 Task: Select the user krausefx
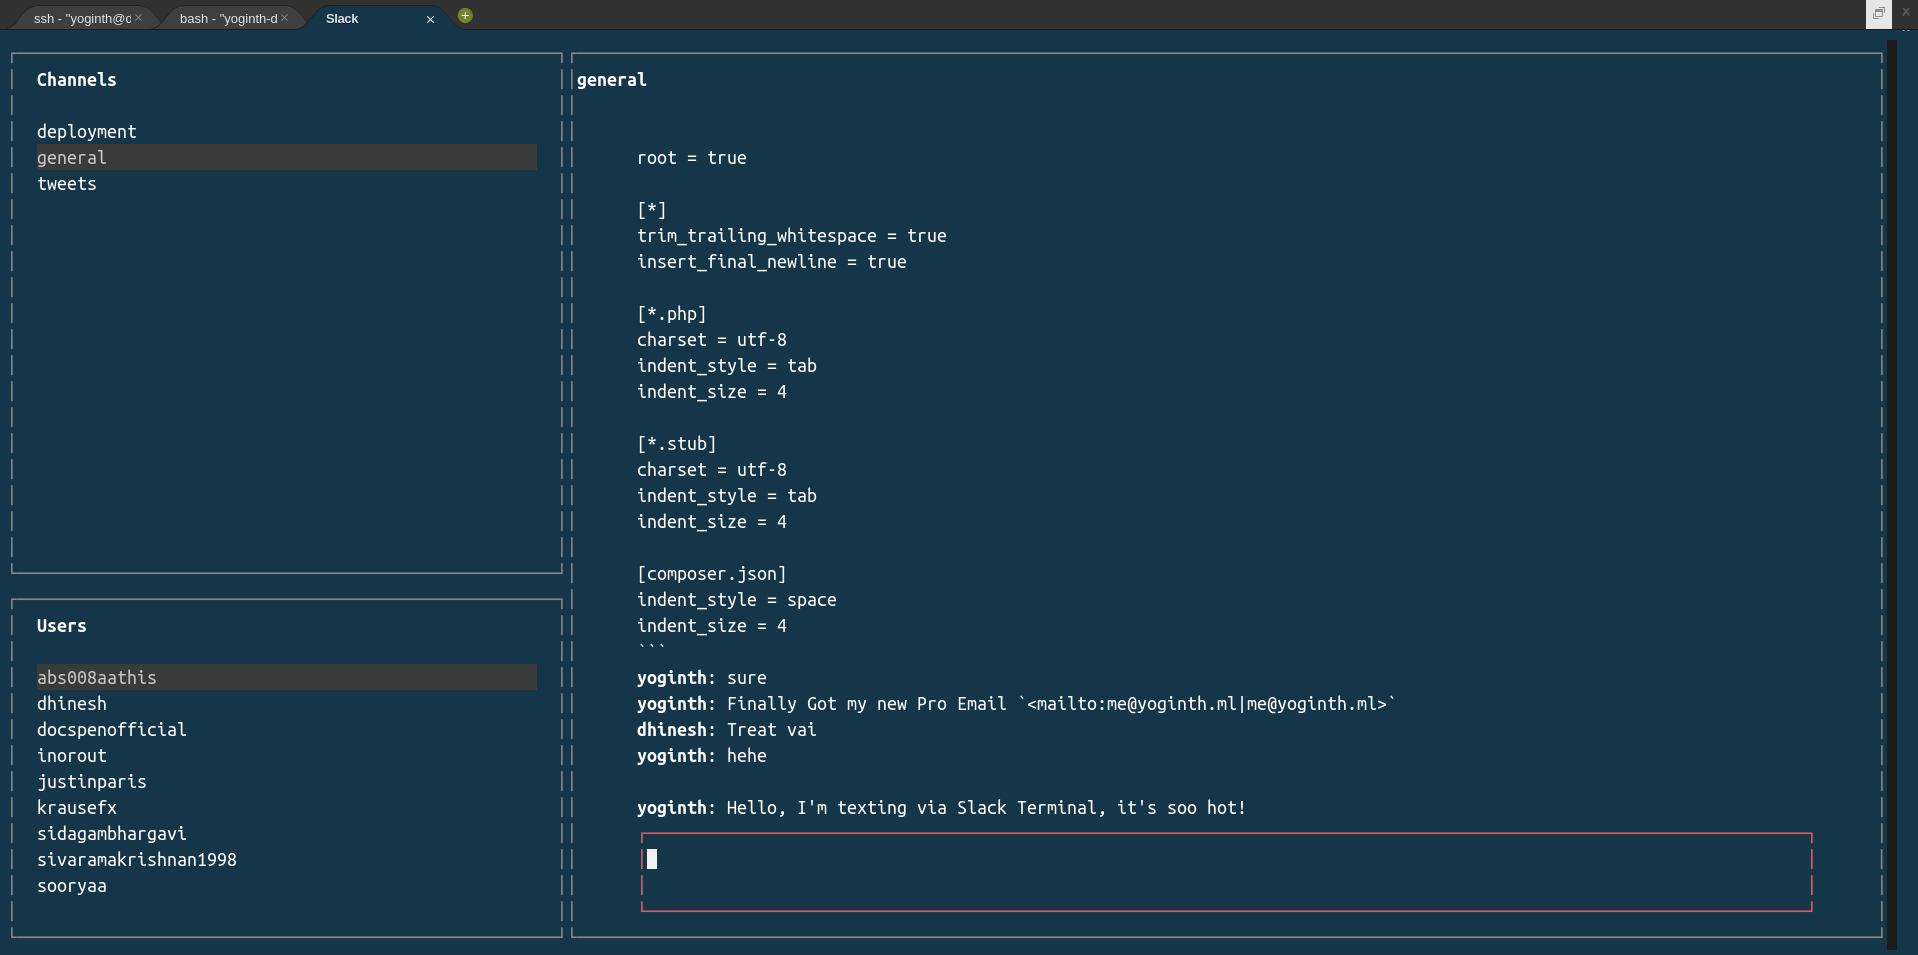[x=76, y=807]
